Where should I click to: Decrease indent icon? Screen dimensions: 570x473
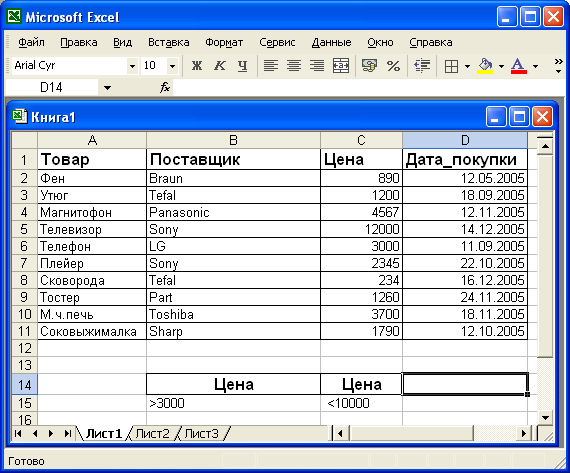[422, 66]
